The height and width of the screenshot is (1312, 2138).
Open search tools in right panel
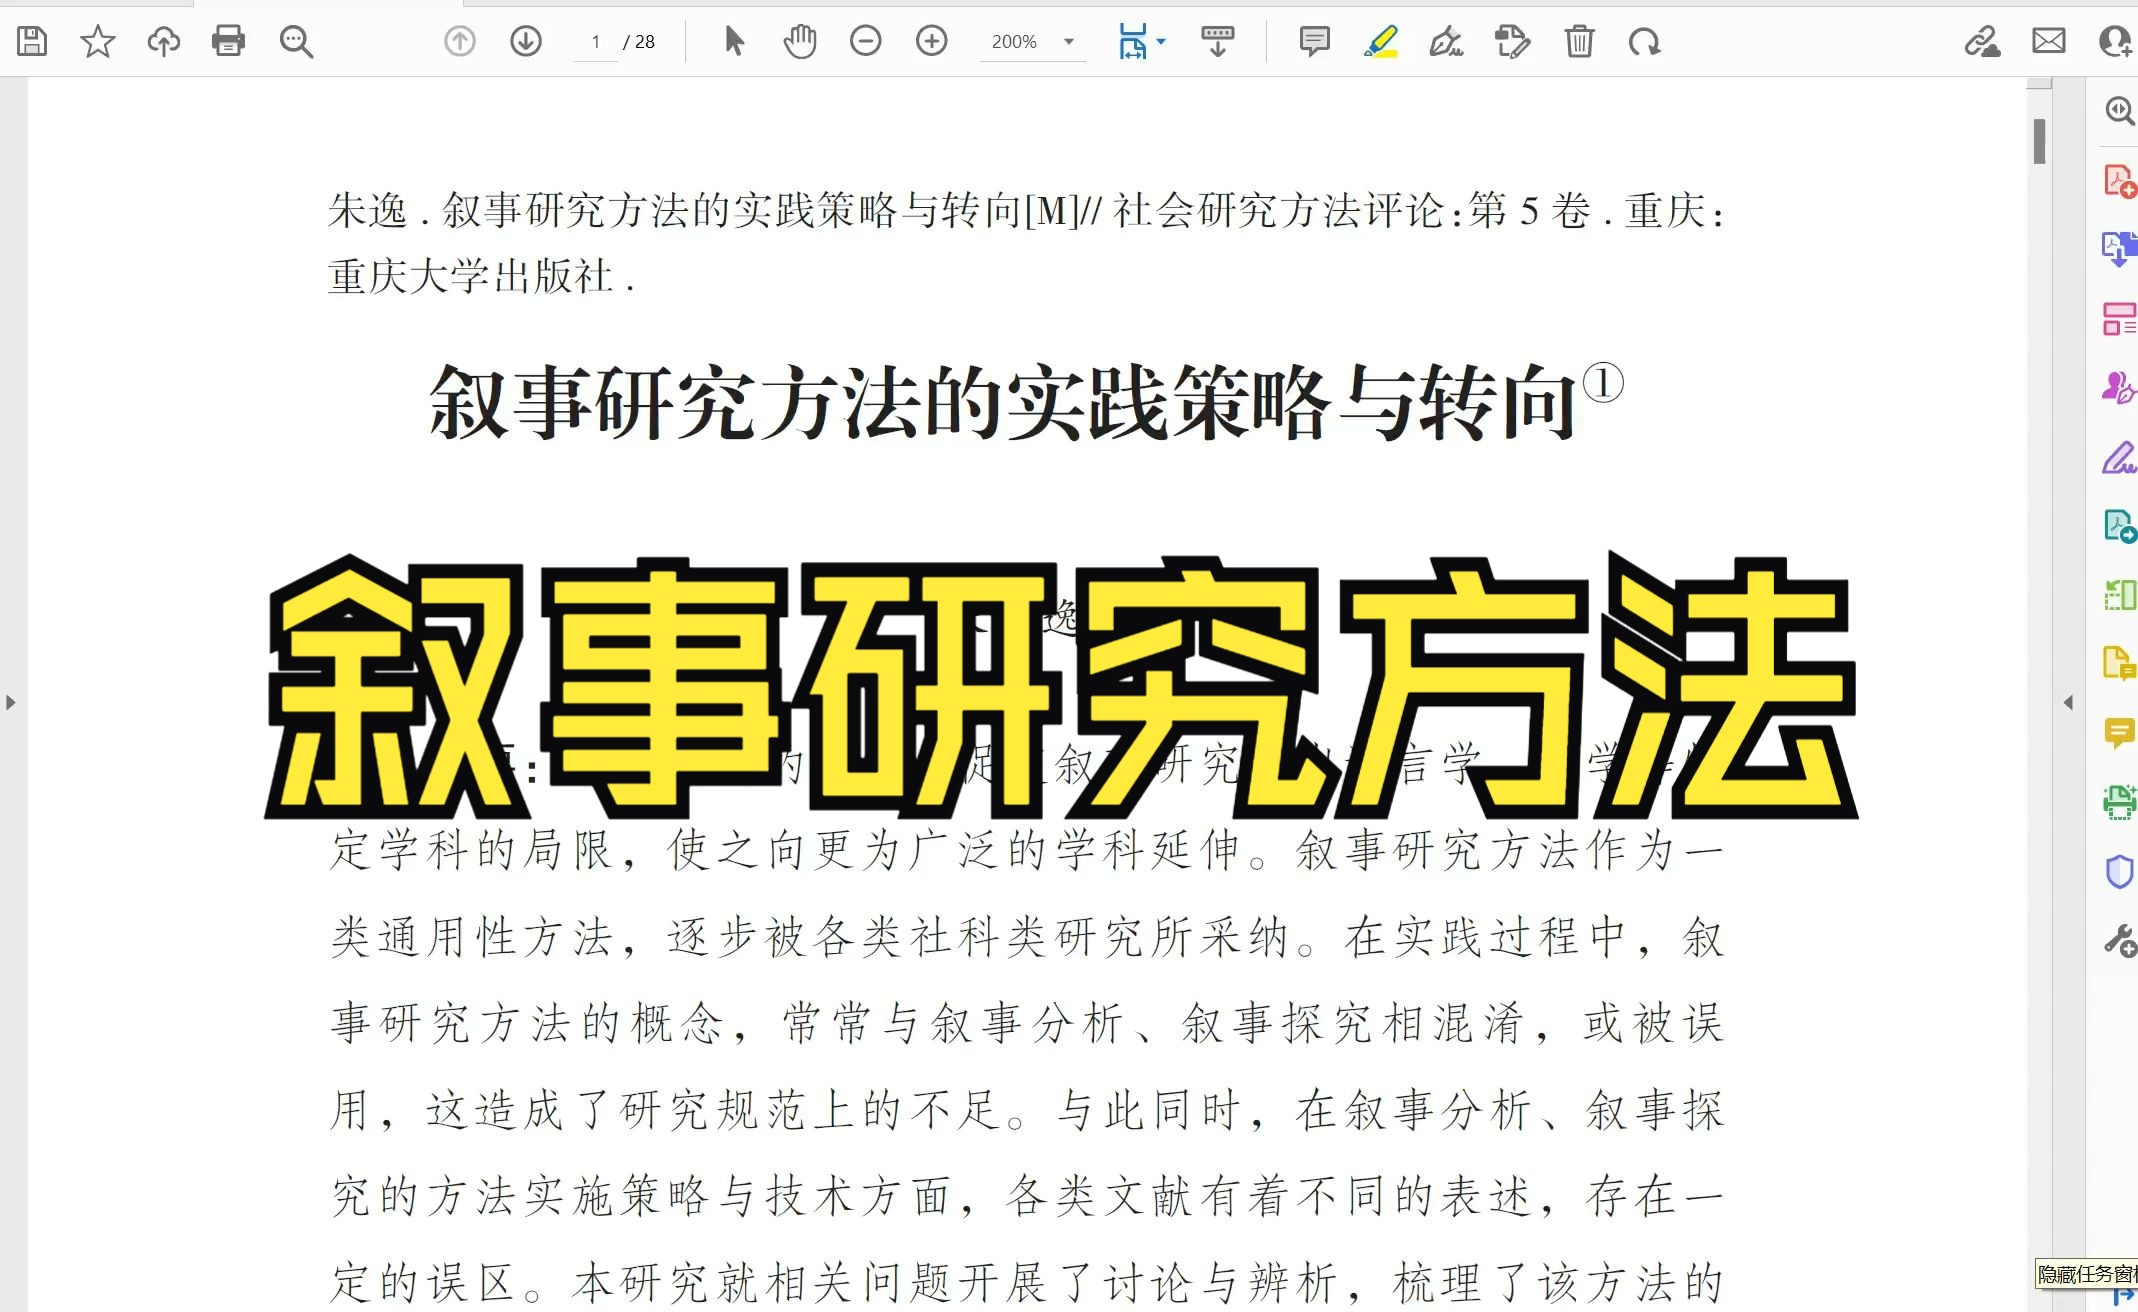click(2118, 110)
